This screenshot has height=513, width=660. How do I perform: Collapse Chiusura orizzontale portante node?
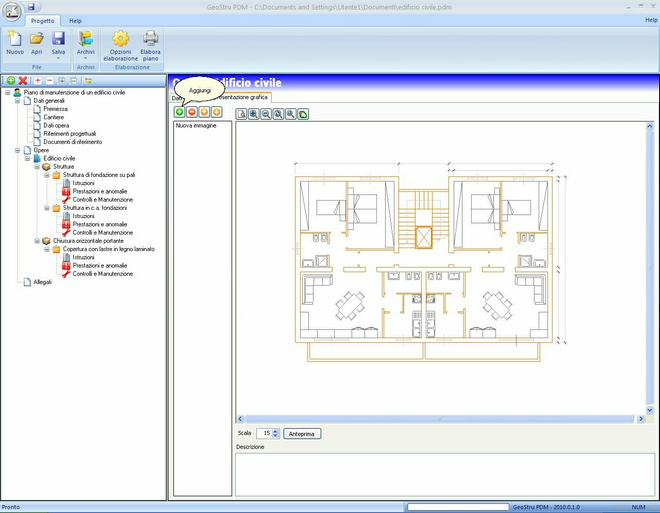pos(37,241)
